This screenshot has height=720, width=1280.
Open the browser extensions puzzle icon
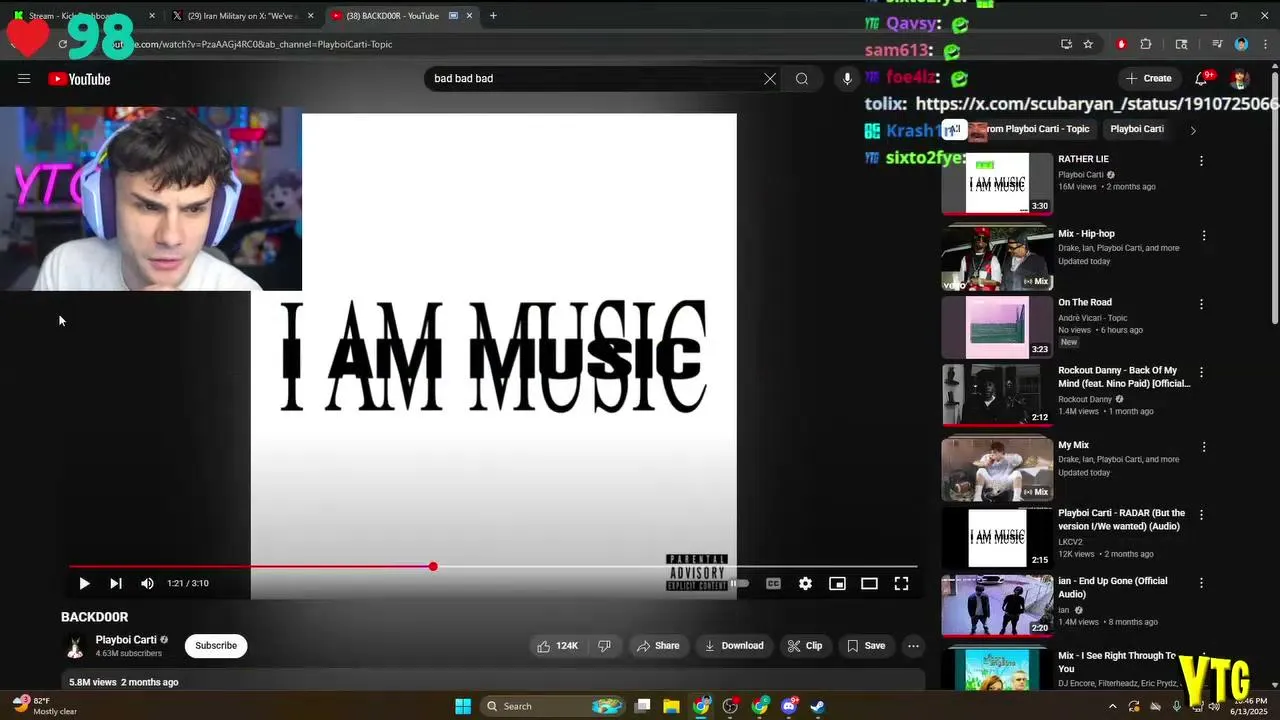click(1146, 44)
